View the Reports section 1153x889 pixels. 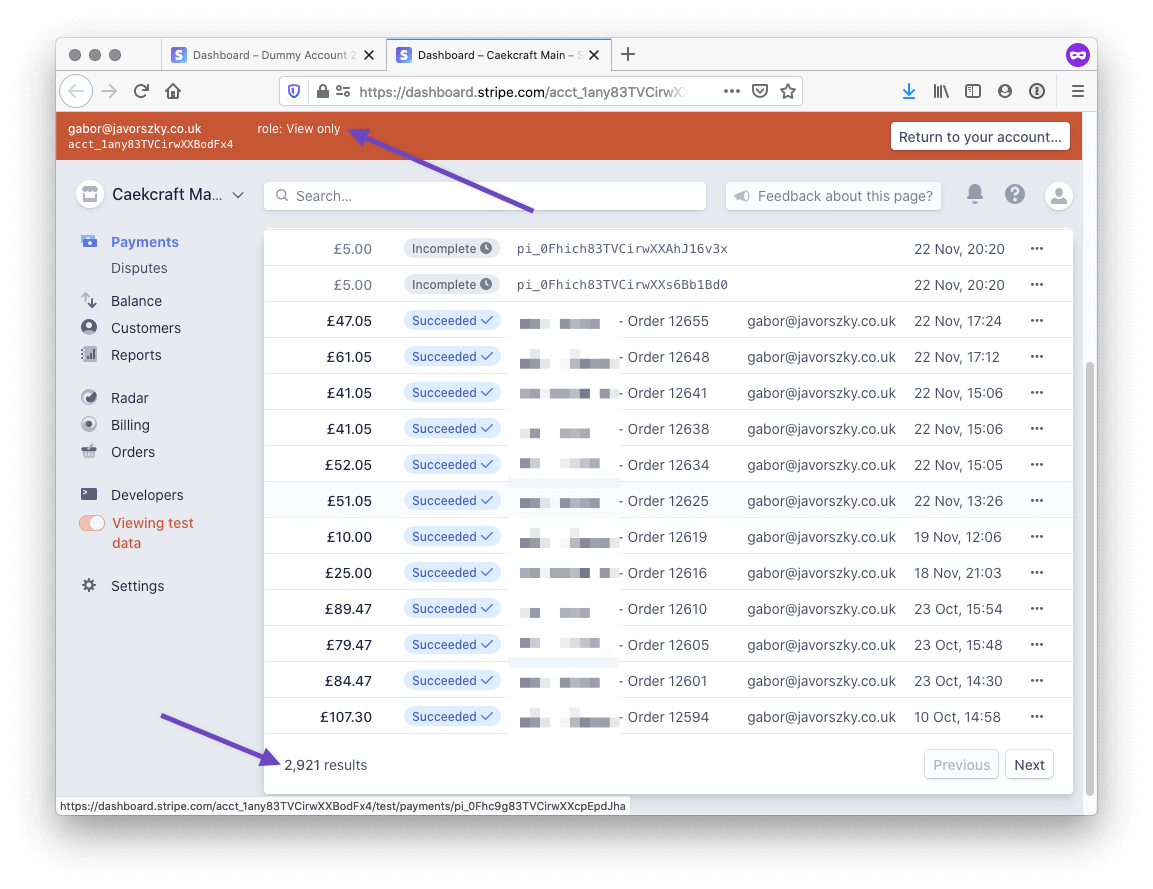(x=136, y=355)
